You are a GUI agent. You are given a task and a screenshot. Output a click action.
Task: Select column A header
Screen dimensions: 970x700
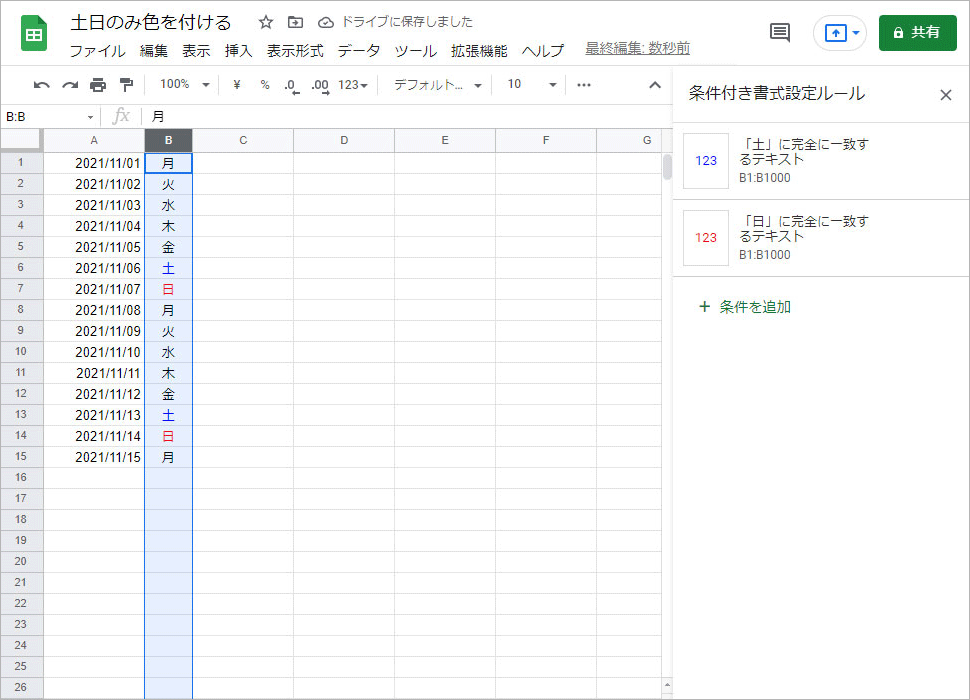click(94, 140)
